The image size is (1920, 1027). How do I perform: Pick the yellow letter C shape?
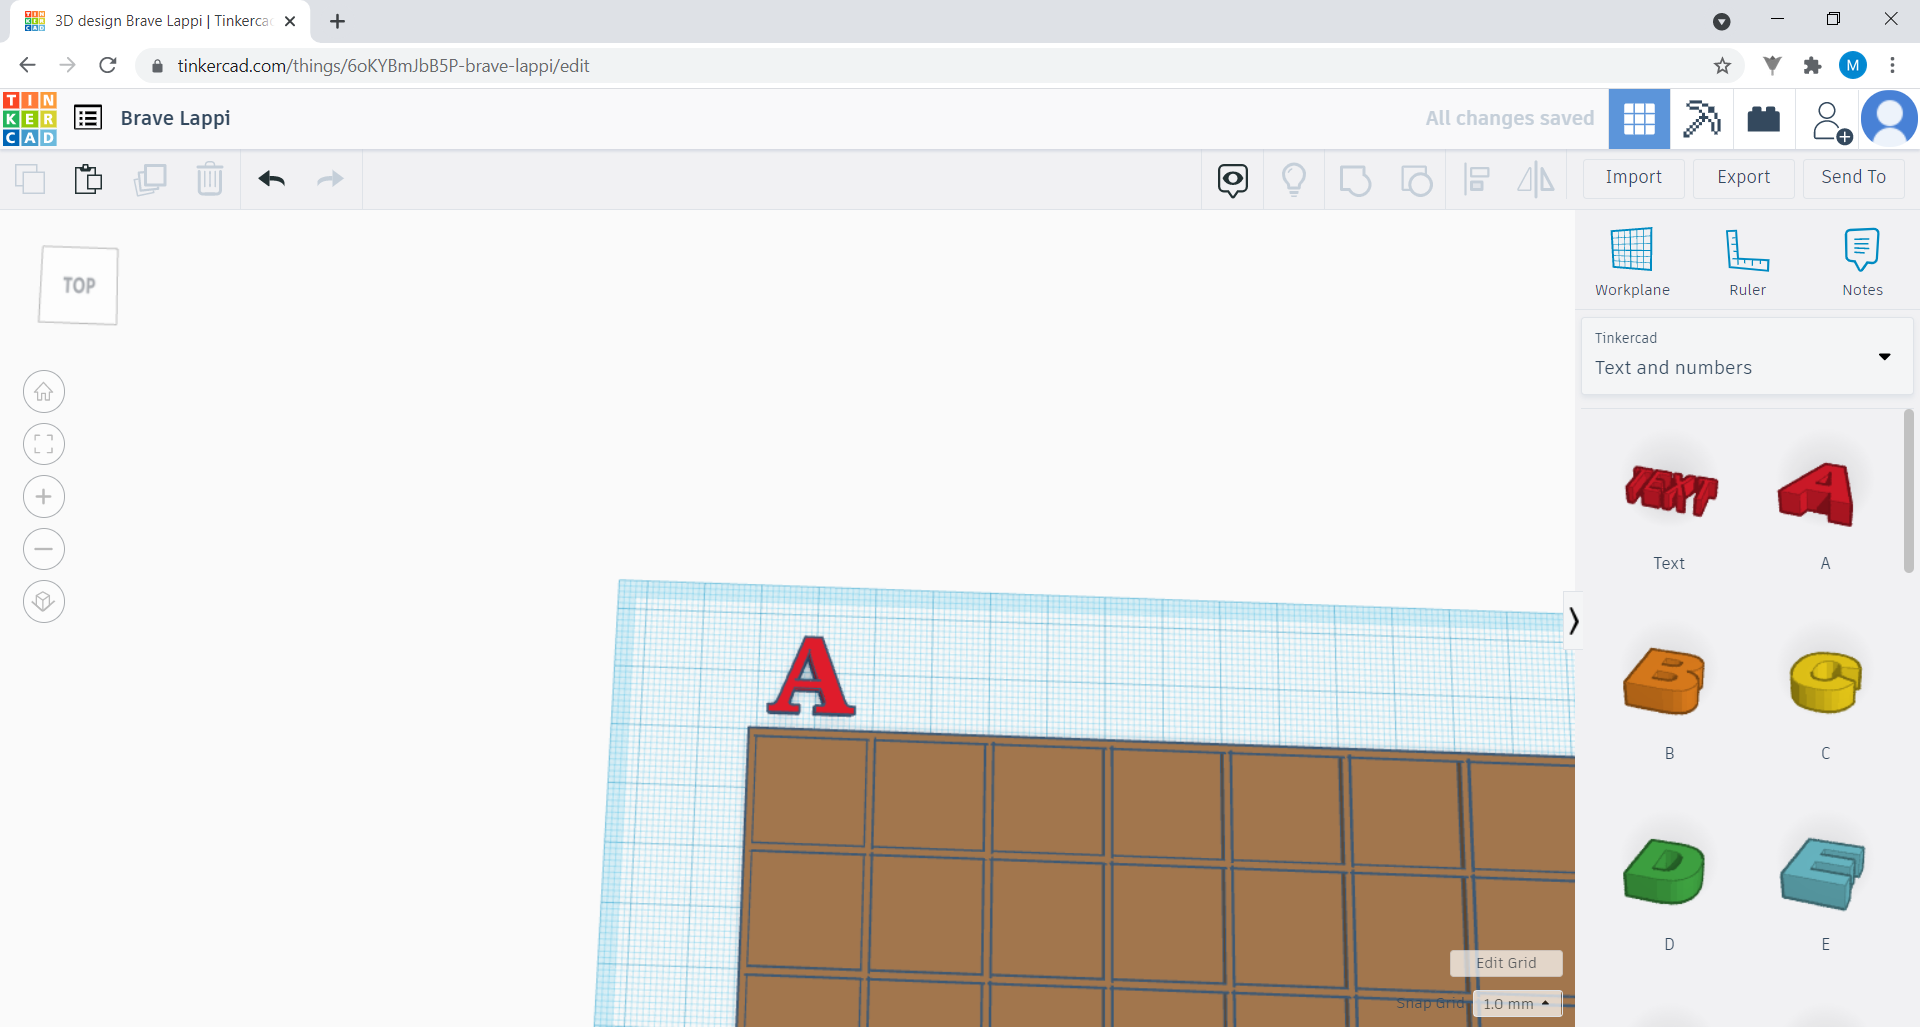(1825, 682)
